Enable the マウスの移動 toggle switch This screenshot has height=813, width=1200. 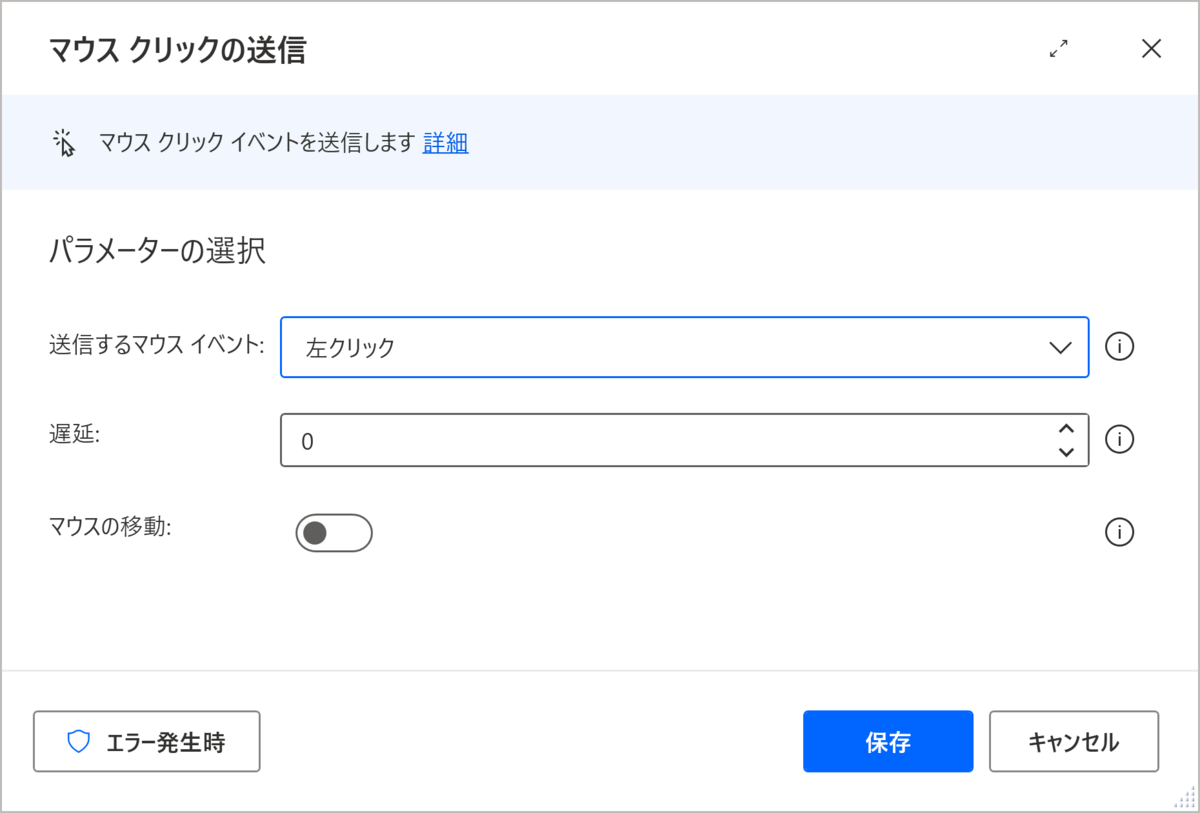pos(334,533)
